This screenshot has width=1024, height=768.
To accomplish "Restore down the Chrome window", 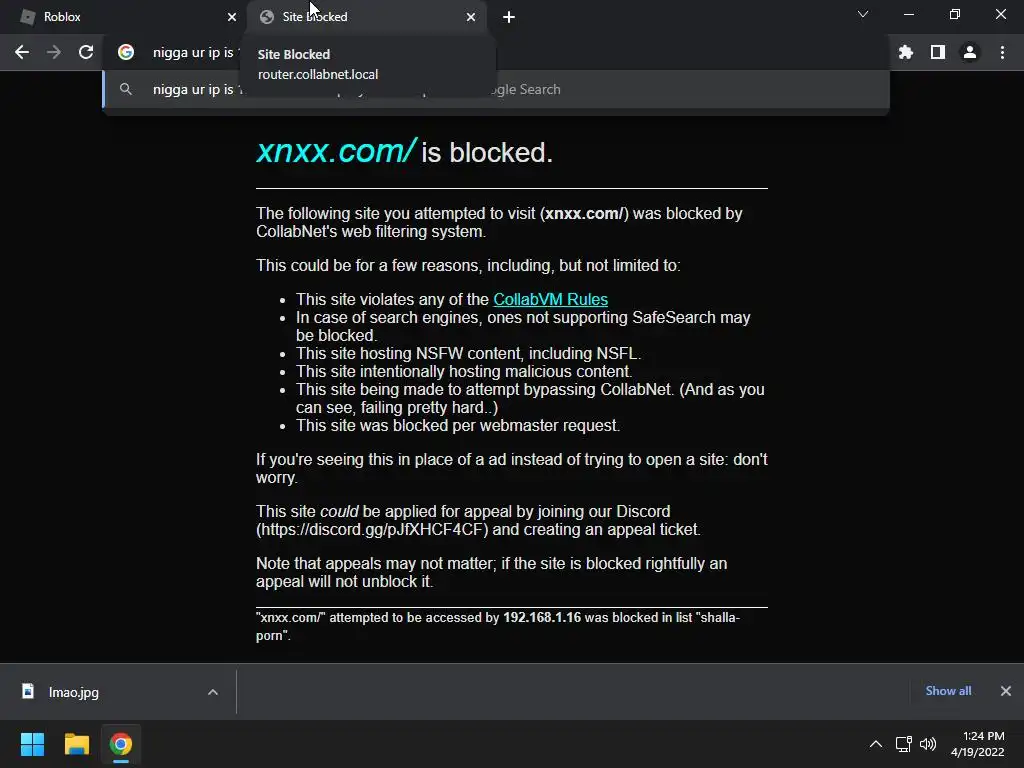I will pyautogui.click(x=955, y=14).
